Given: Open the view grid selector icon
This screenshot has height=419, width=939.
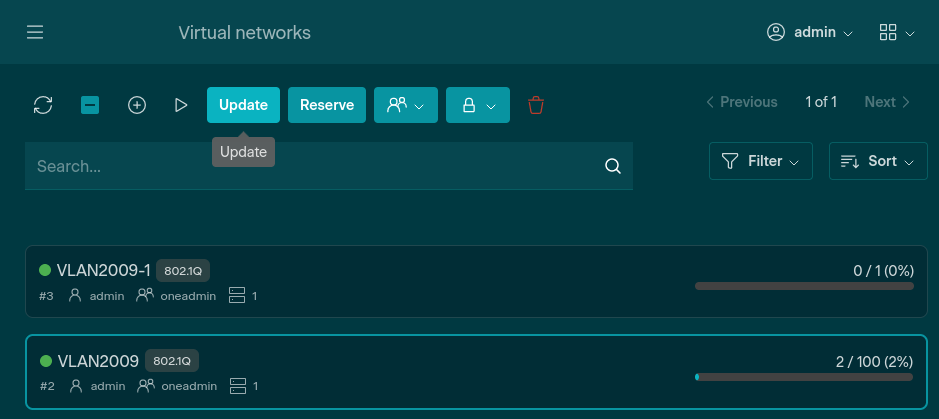Looking at the screenshot, I should pyautogui.click(x=896, y=33).
